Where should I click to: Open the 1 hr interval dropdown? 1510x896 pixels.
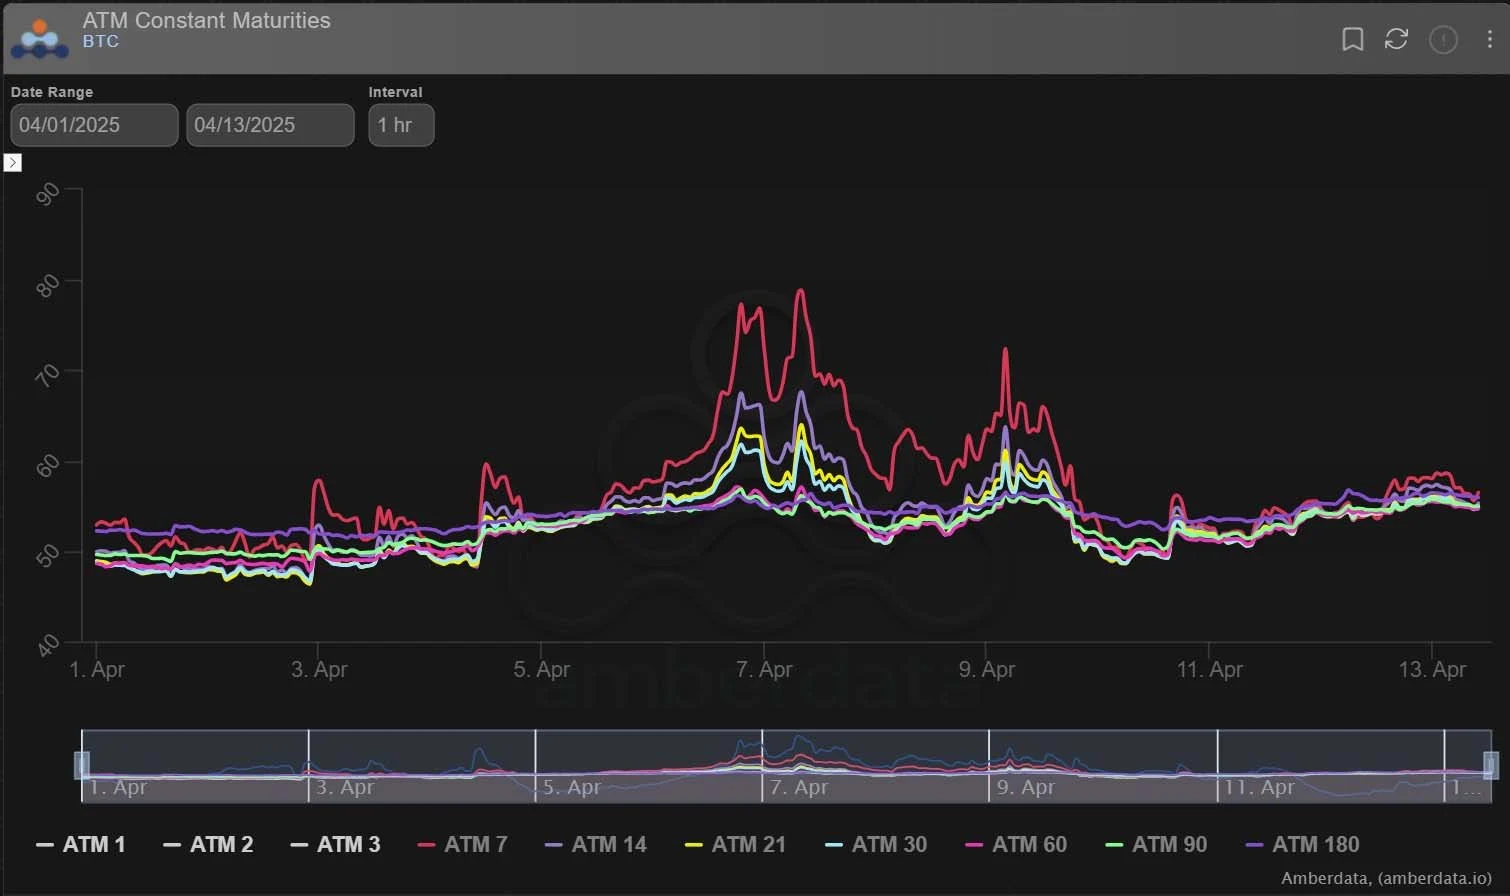(401, 125)
